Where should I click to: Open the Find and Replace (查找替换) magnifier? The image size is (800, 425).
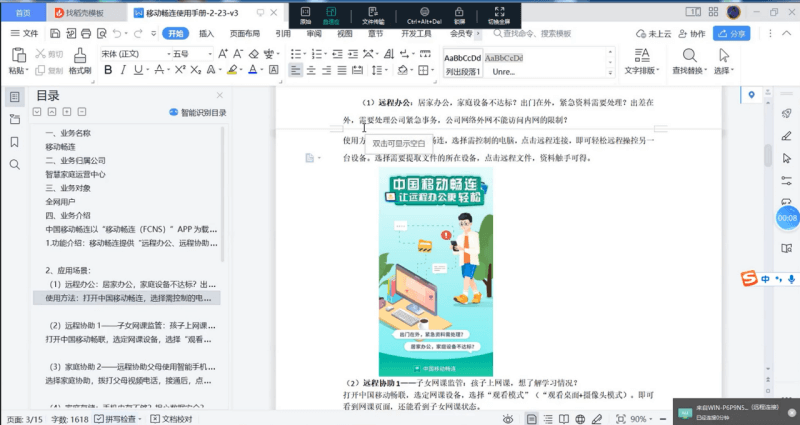point(689,55)
